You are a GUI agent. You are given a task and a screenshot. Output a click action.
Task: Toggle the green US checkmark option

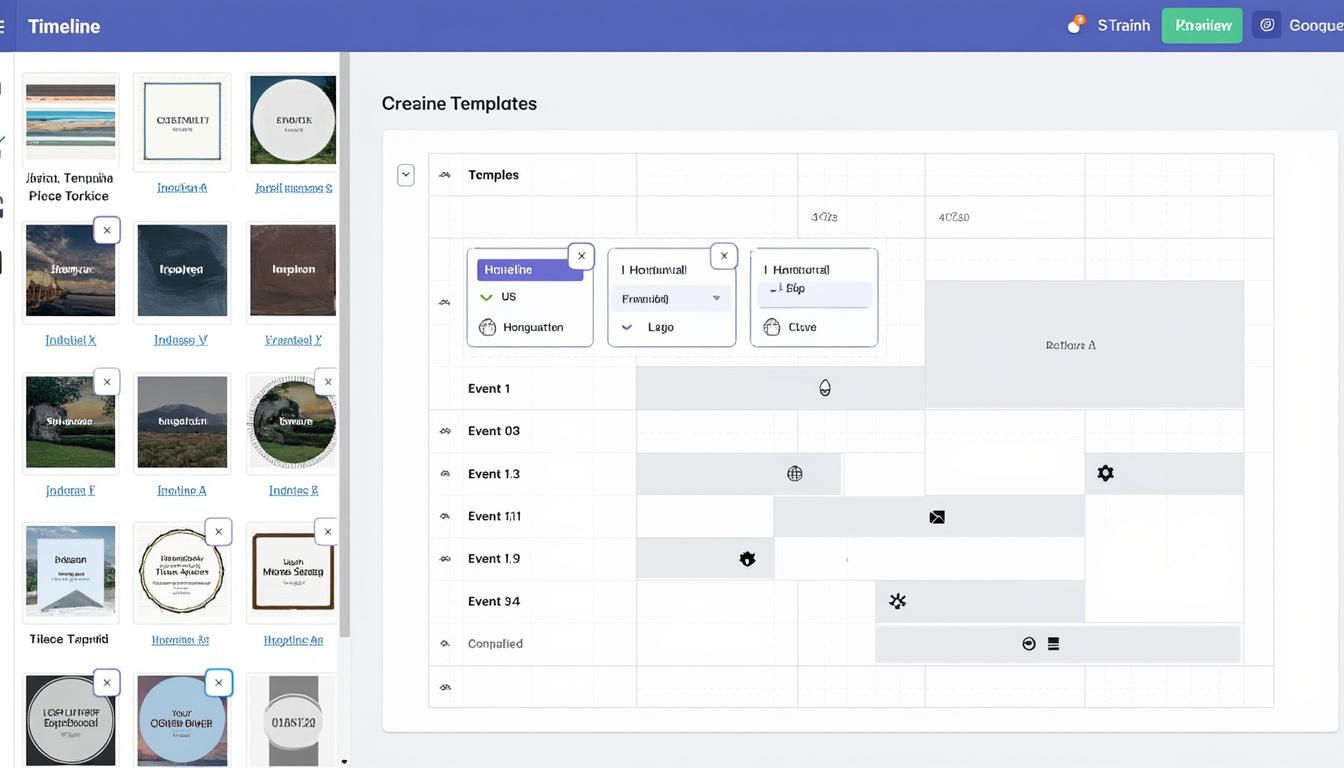tap(487, 297)
